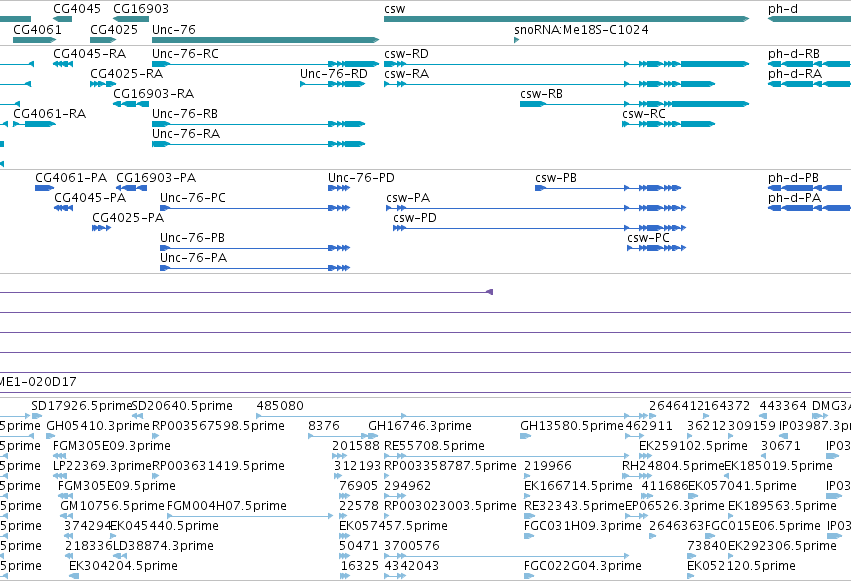Select EST GH16746.3prime
Viewport: 851px width, 581px height.
click(x=373, y=436)
